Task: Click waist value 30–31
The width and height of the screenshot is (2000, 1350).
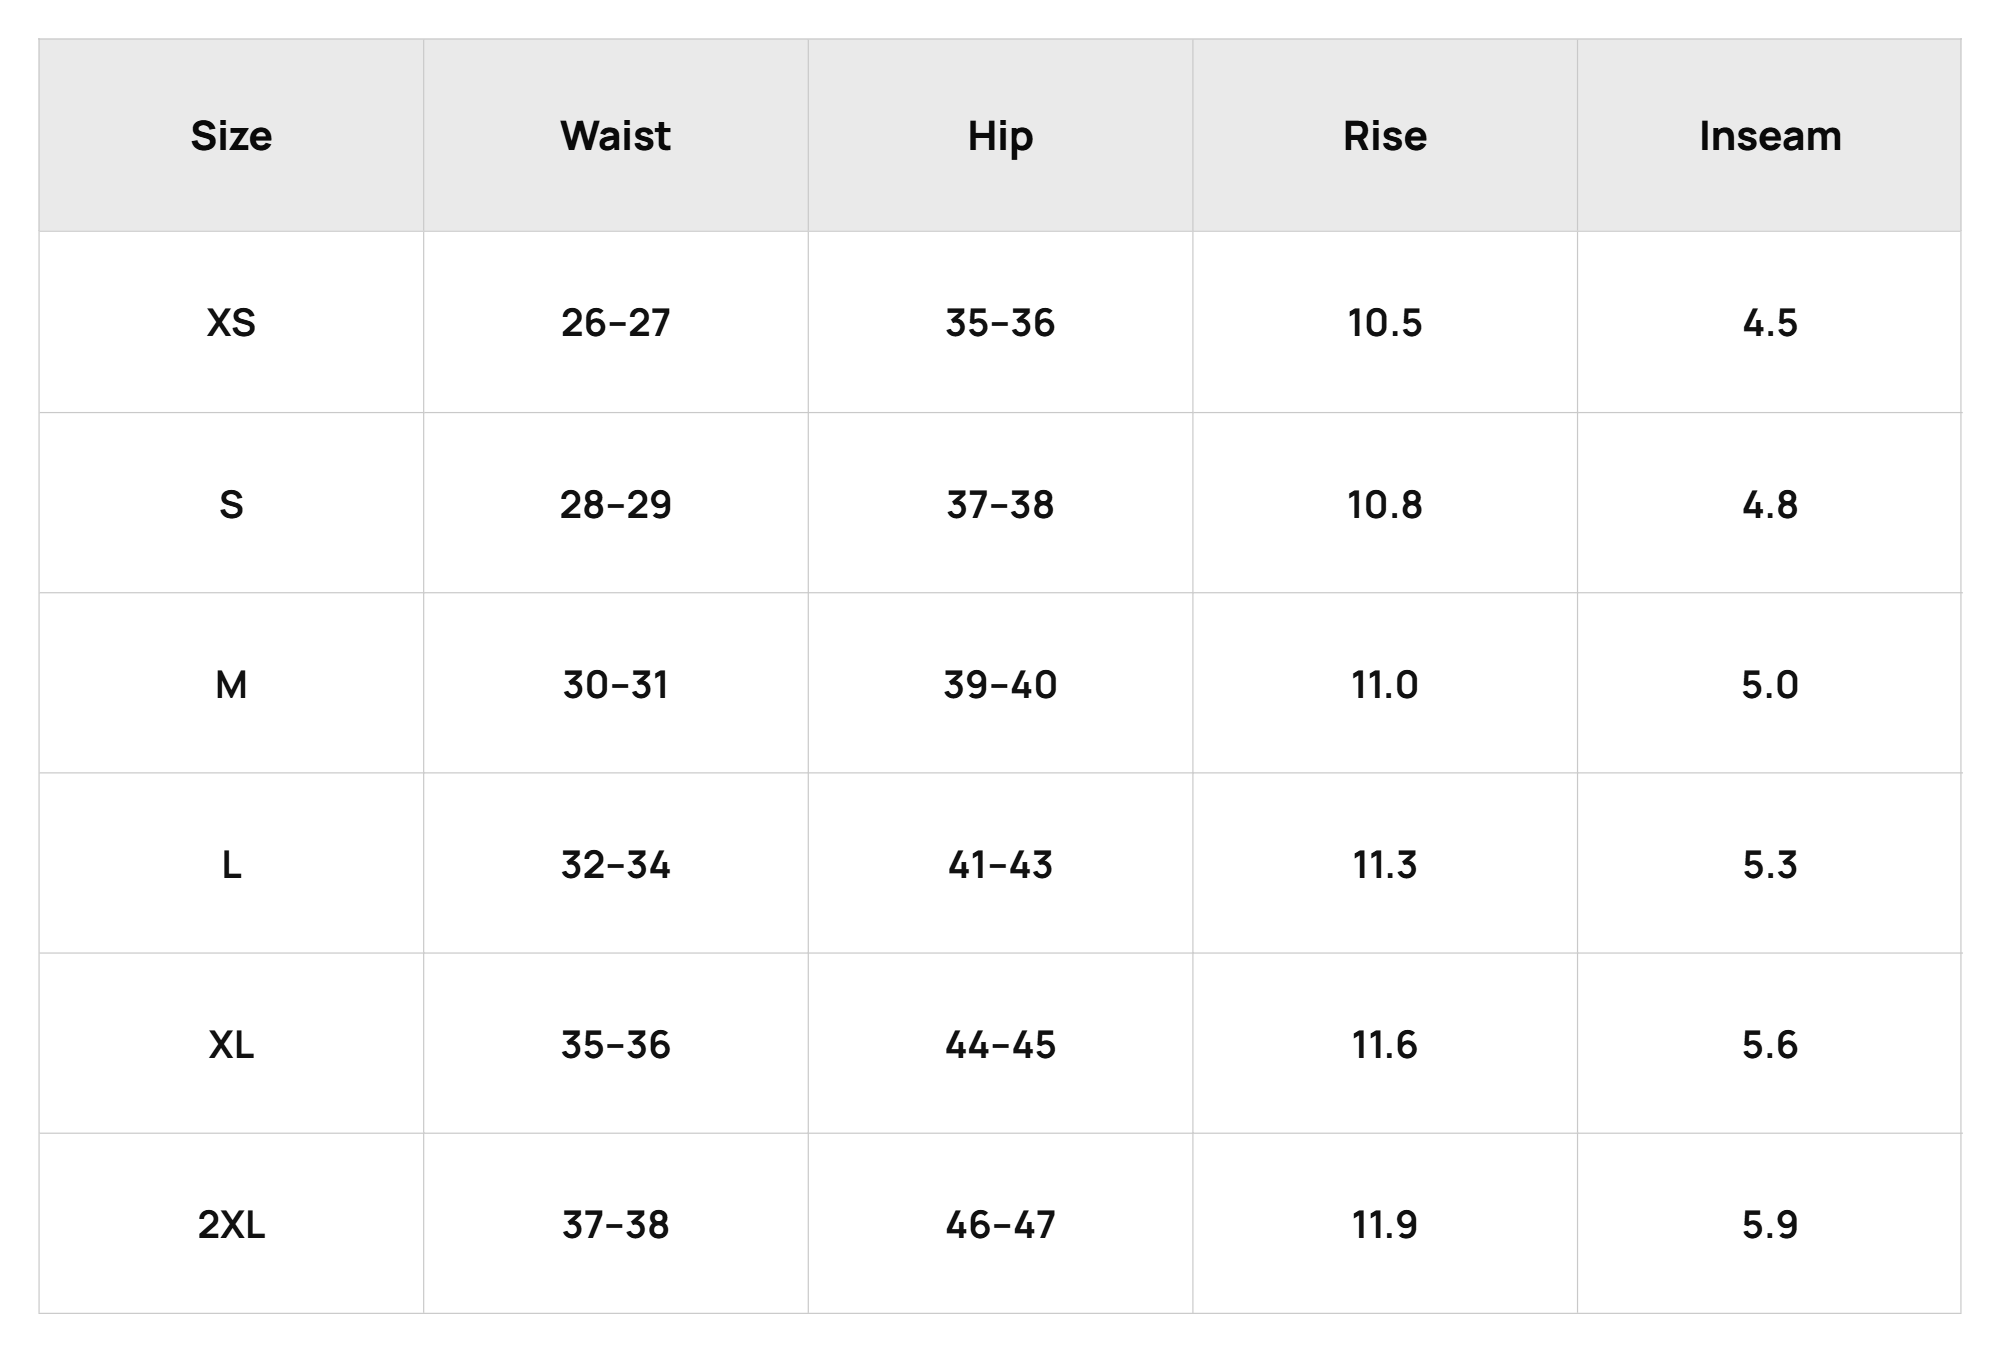Action: pos(616,684)
